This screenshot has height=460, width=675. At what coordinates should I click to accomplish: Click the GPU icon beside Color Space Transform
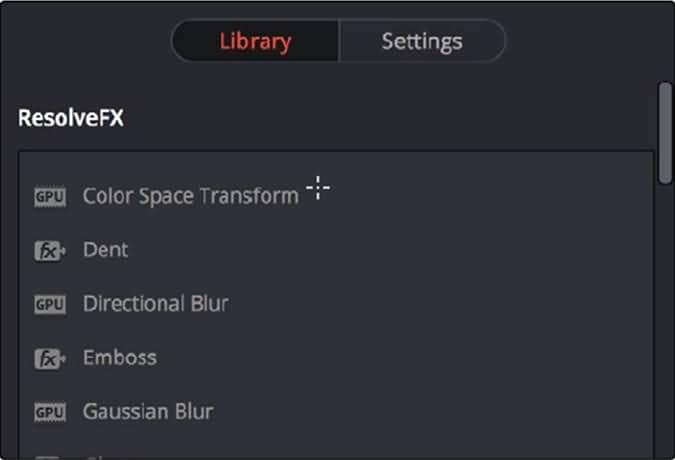coord(49,196)
